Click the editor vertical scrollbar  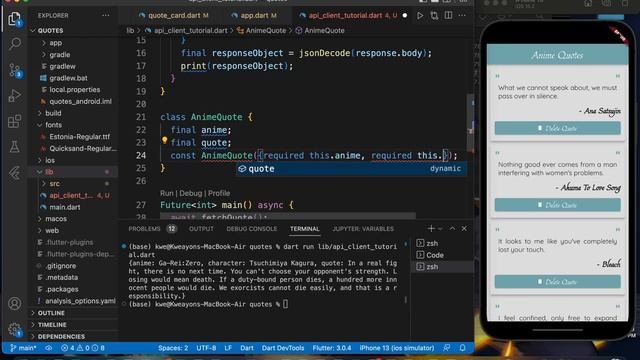pos(471,123)
